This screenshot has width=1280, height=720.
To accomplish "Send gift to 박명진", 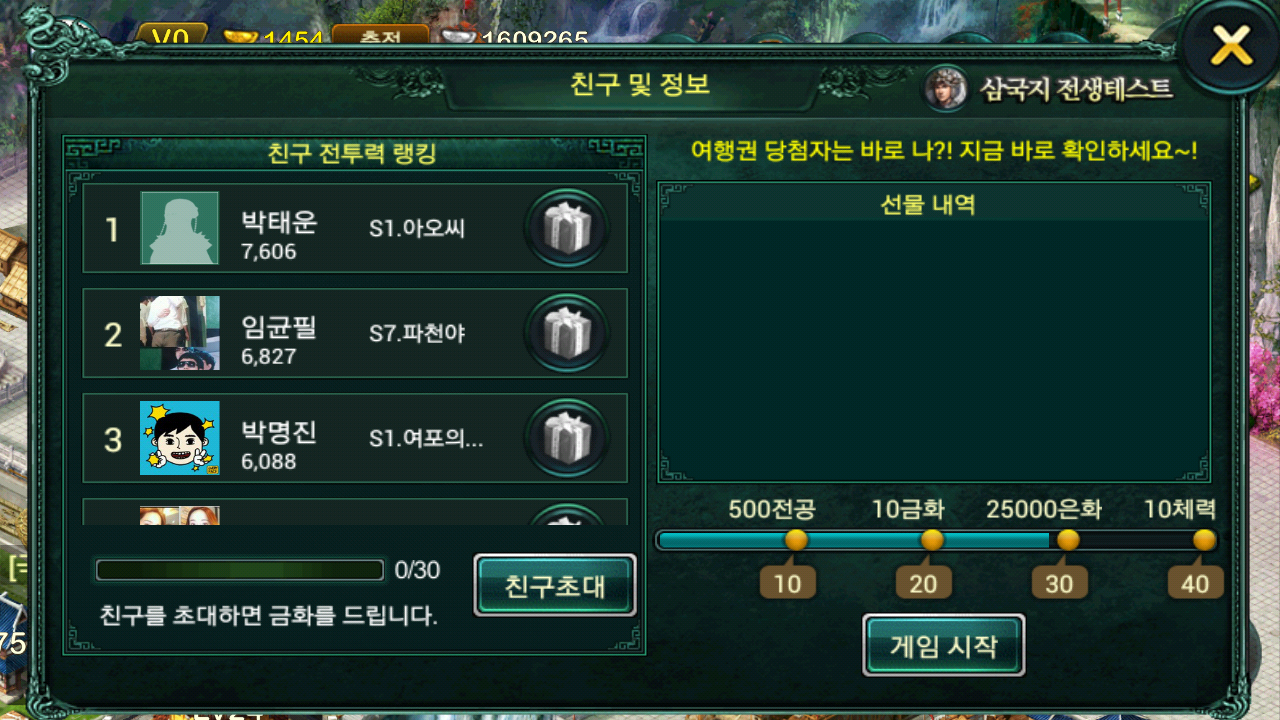I will pyautogui.click(x=567, y=439).
